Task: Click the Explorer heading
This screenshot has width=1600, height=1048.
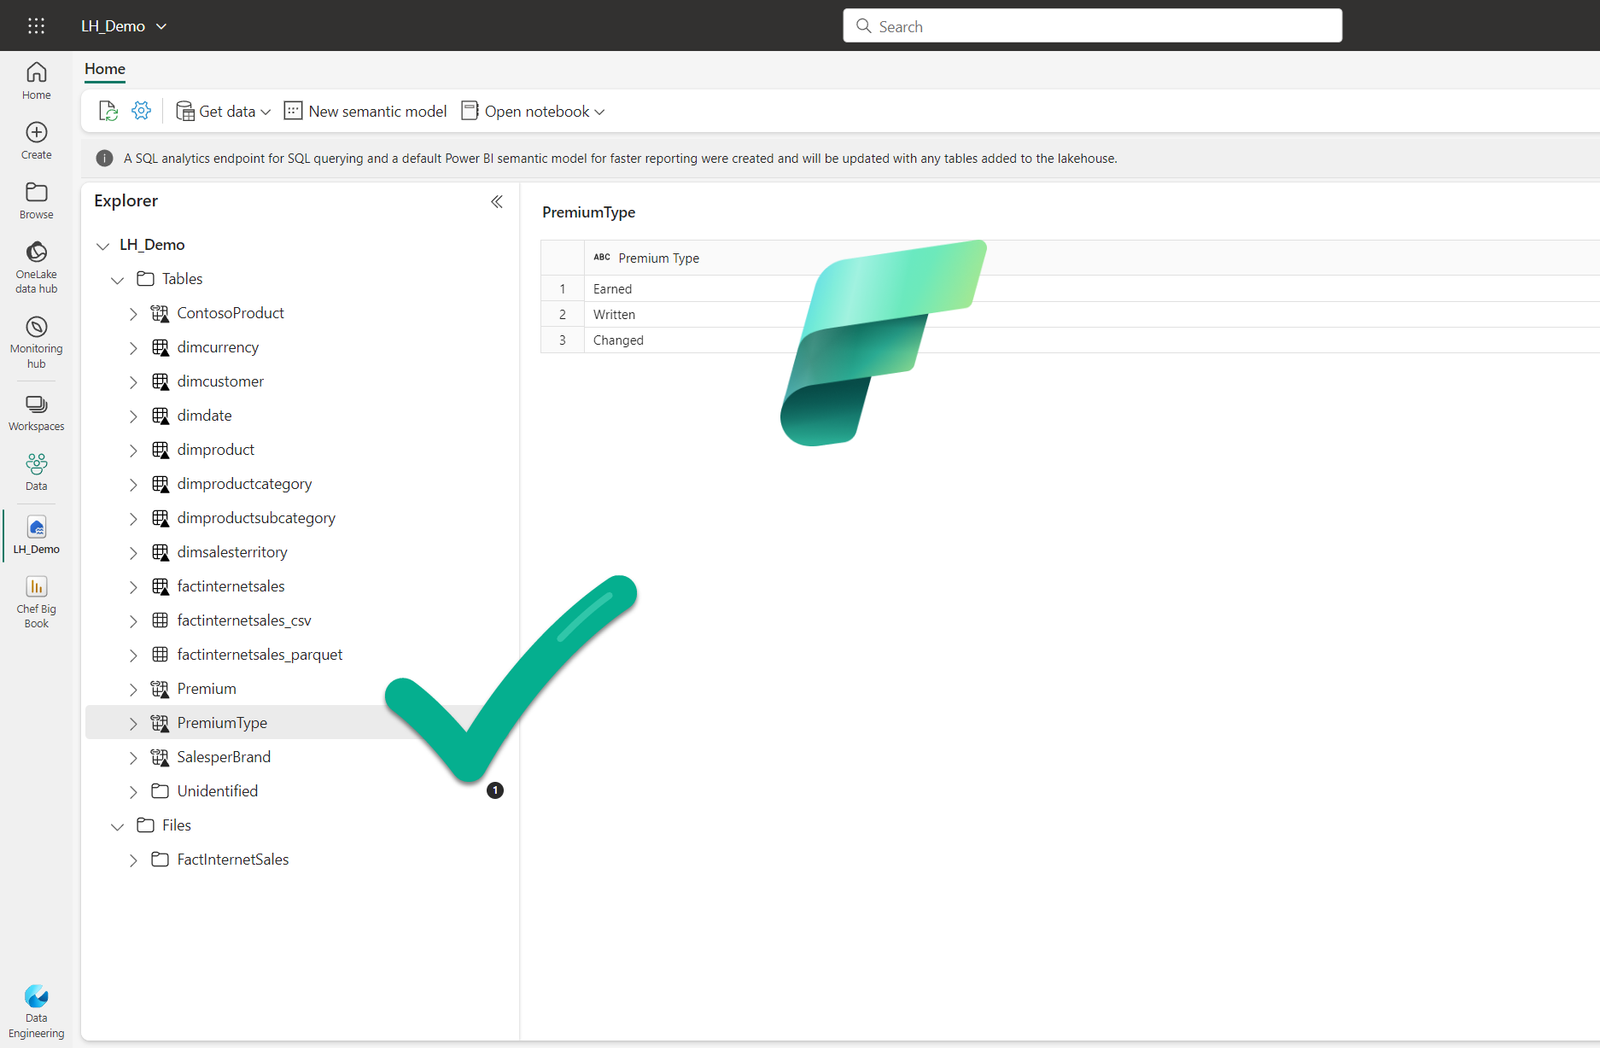Action: click(x=126, y=201)
